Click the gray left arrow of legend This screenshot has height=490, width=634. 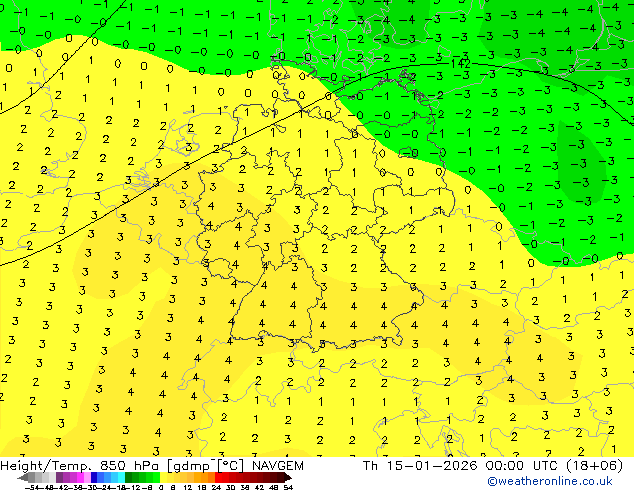(x=22, y=478)
